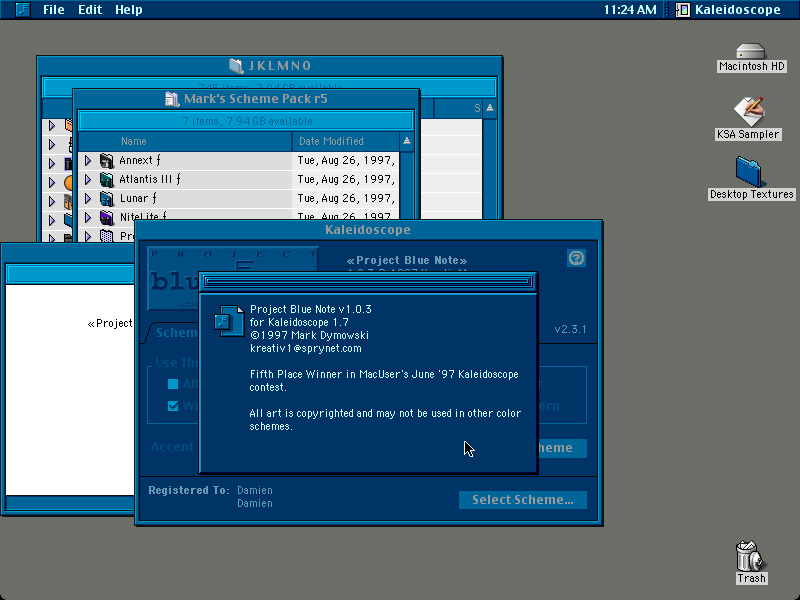Select the Atlantis III folder icon
Image resolution: width=800 pixels, height=600 pixels.
(x=107, y=180)
